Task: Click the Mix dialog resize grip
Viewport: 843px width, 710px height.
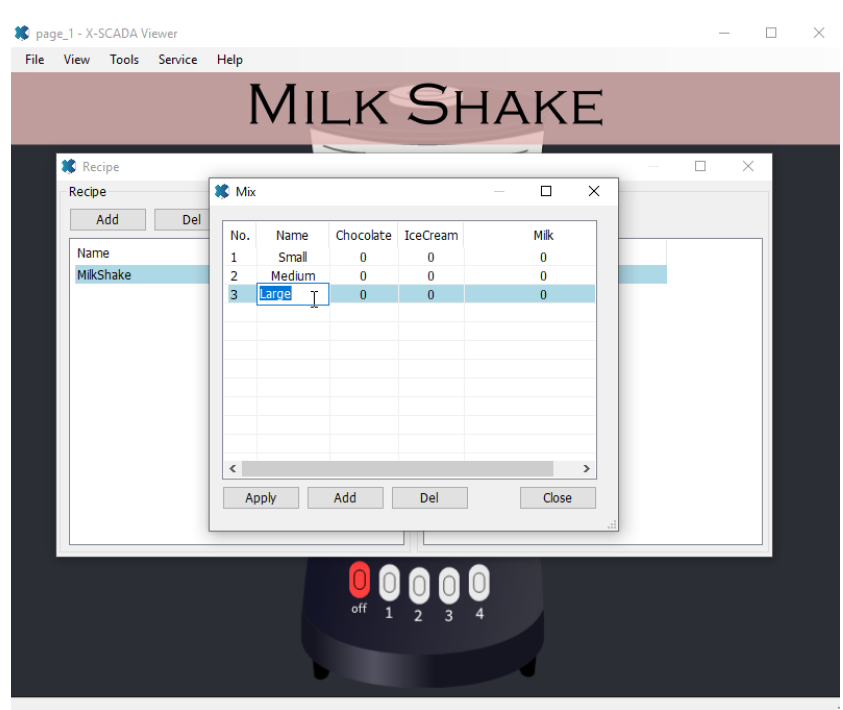Action: (612, 525)
